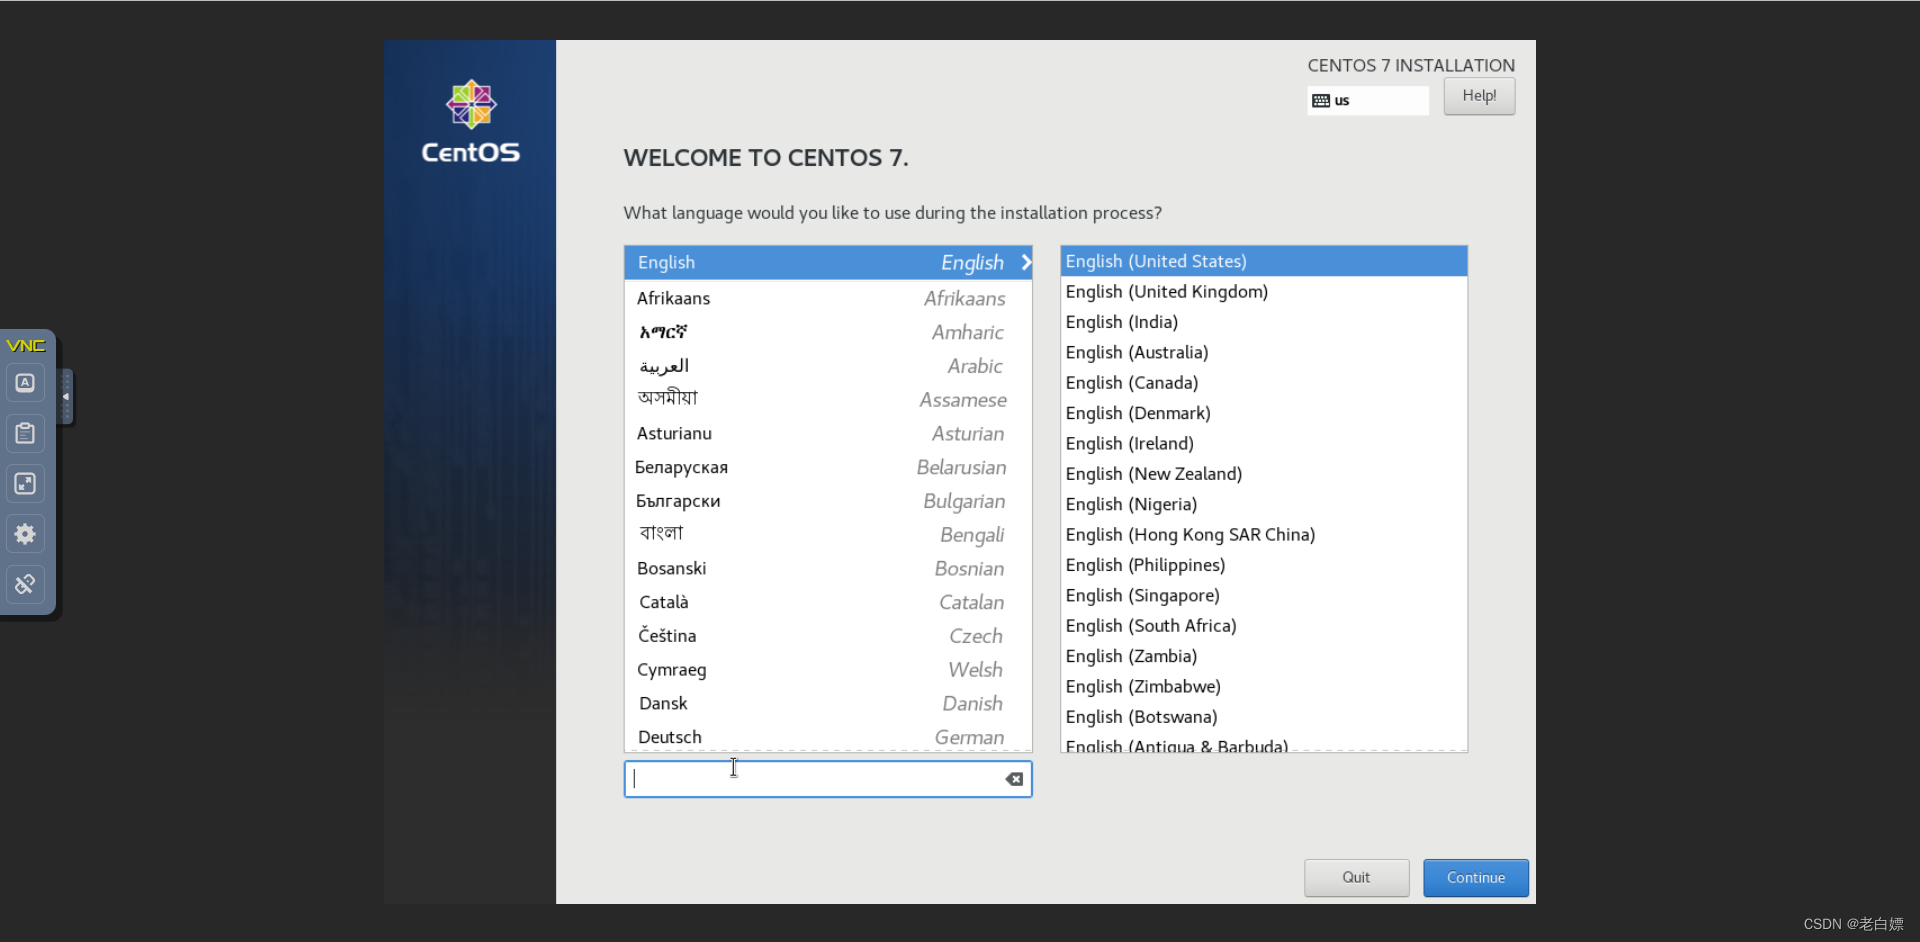Choose English (Ireland) locale
This screenshot has width=1920, height=942.
point(1264,443)
